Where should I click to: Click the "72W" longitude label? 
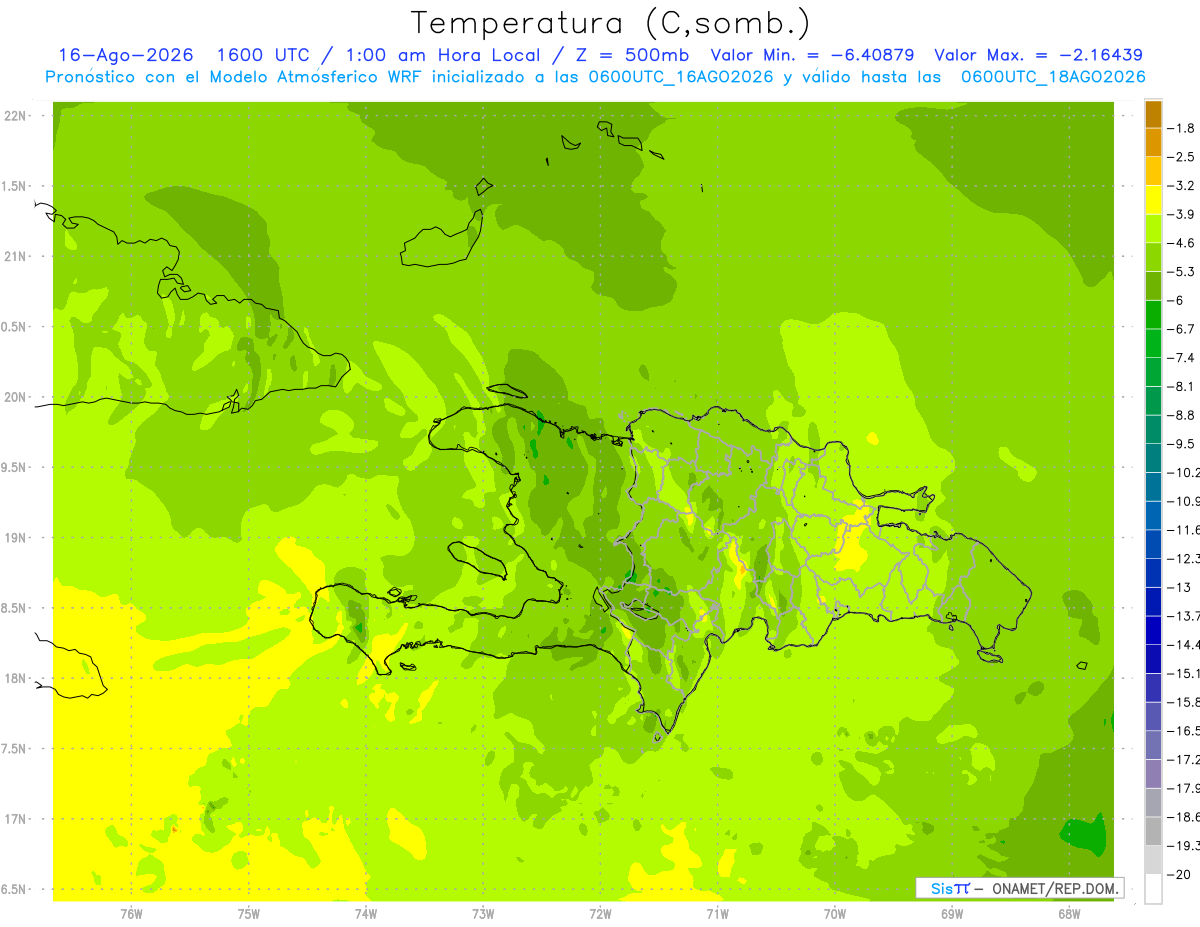tap(600, 915)
